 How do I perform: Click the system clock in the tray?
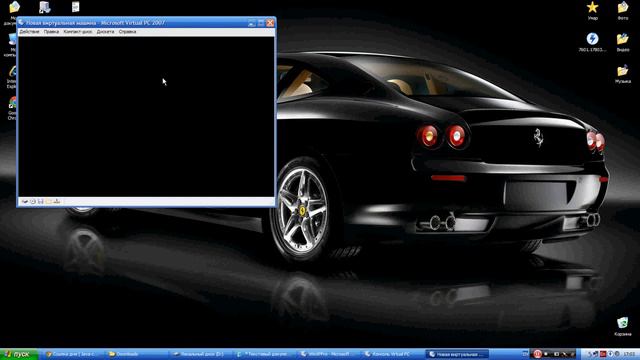[x=629, y=354]
